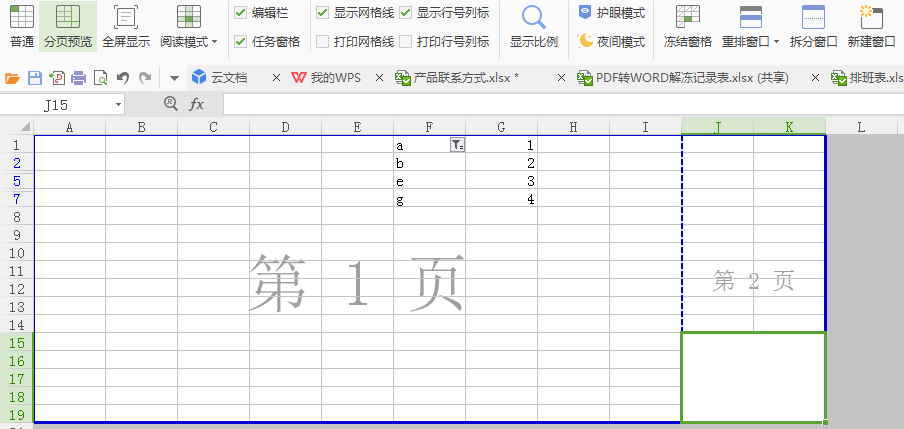Turn on eye protection mode (护眼模式)
Screen dimensions: 904x429
pos(612,13)
